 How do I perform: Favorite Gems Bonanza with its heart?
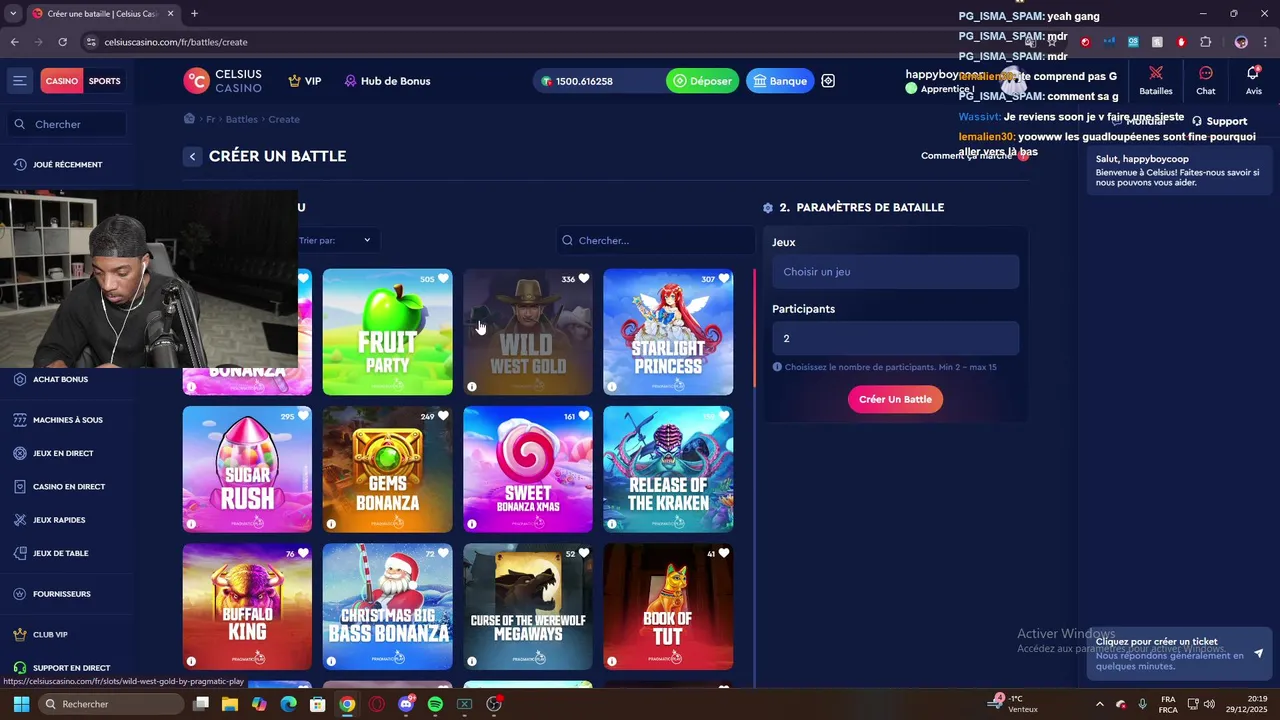click(x=443, y=416)
